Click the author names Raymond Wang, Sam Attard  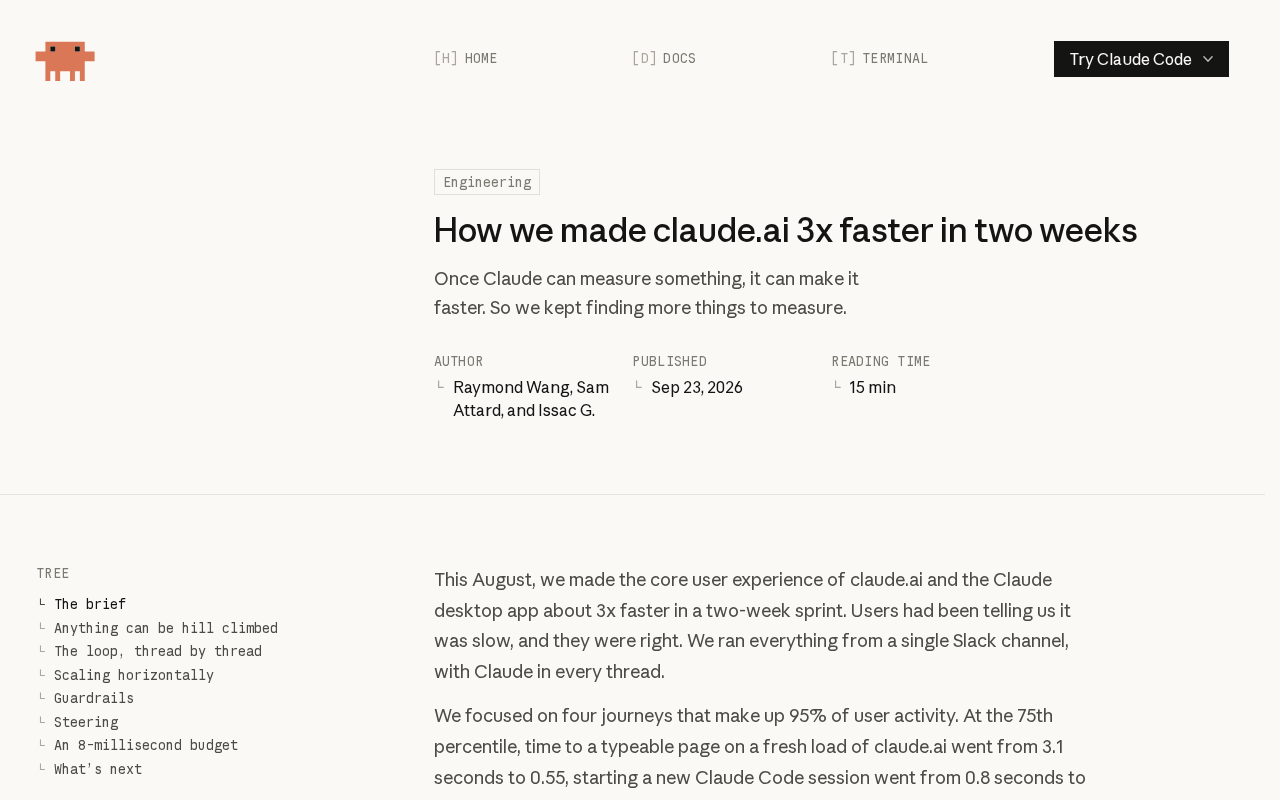[x=531, y=398]
